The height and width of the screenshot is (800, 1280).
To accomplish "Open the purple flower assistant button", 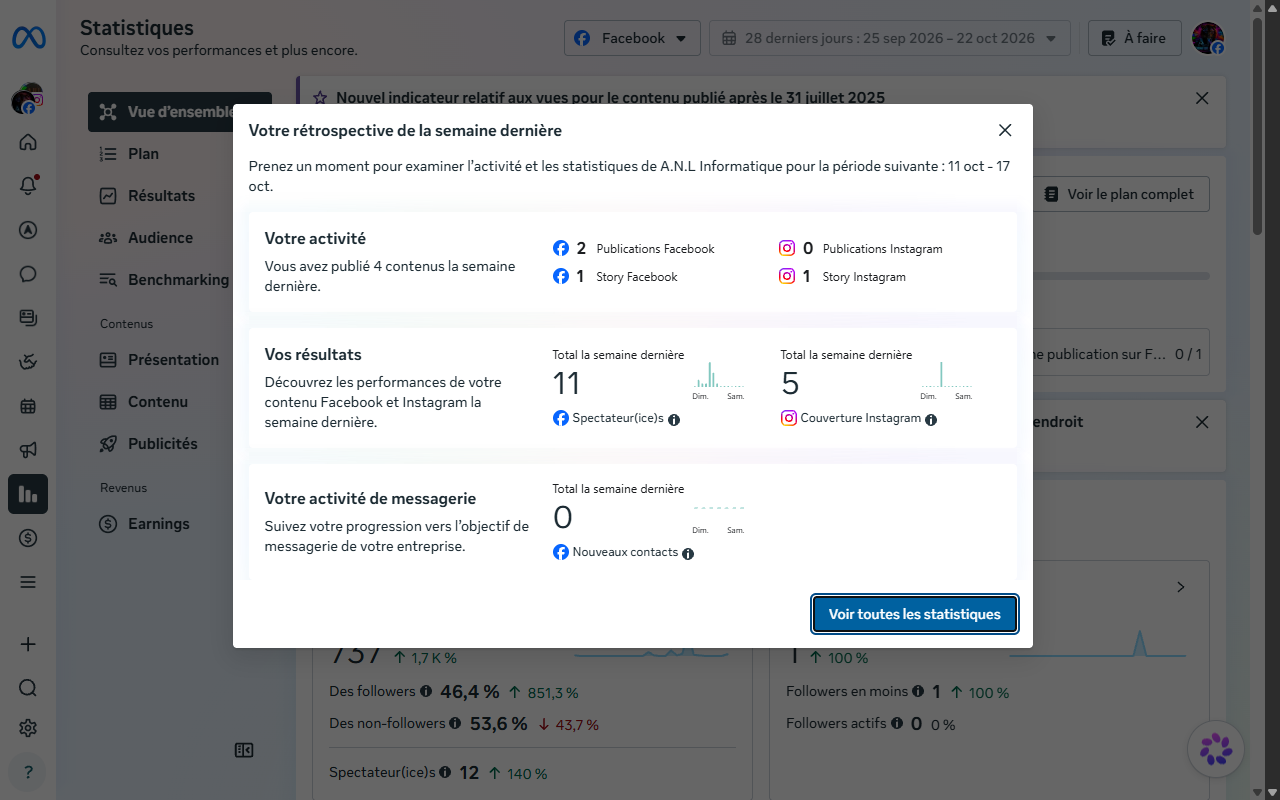I will click(x=1216, y=748).
